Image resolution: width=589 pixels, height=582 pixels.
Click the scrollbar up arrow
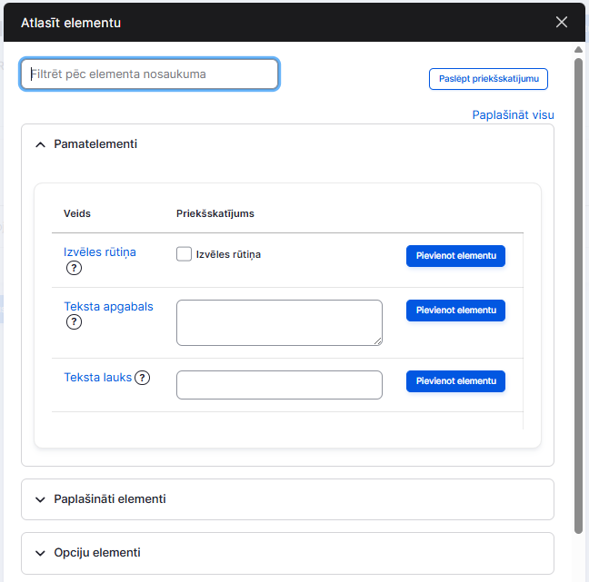578,50
